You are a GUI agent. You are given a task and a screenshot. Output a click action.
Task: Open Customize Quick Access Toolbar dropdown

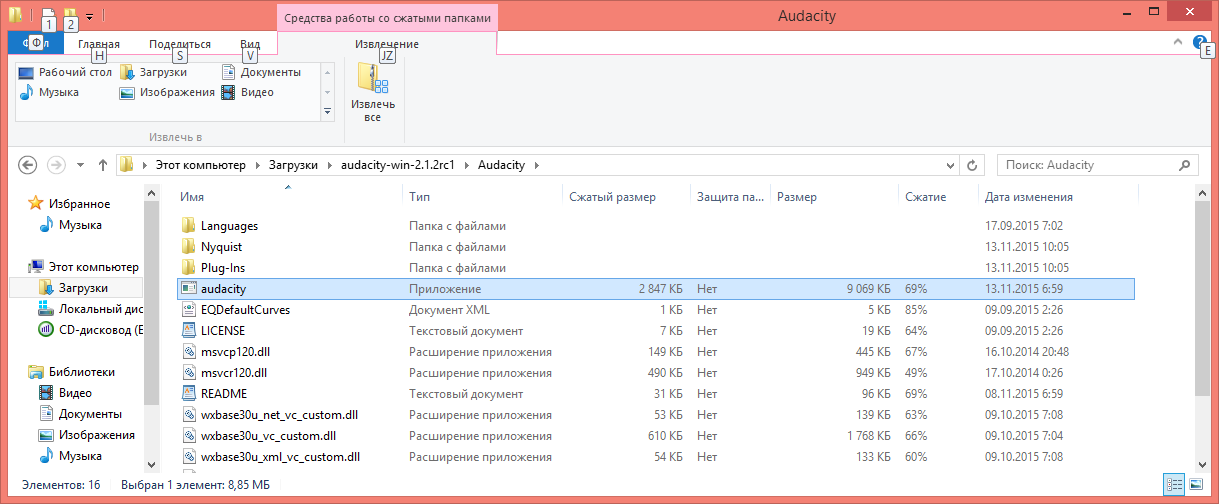[89, 17]
